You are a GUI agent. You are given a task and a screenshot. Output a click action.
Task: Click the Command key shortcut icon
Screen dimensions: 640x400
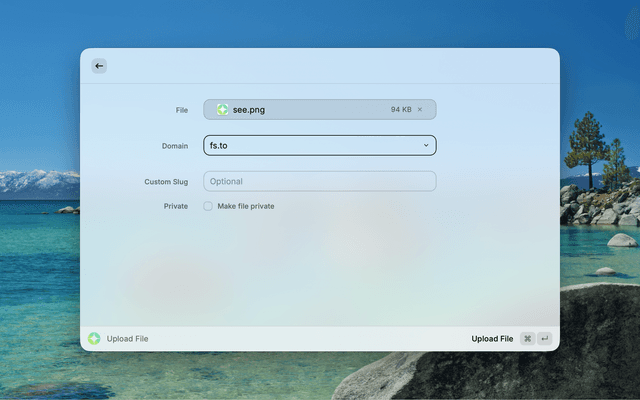(527, 339)
